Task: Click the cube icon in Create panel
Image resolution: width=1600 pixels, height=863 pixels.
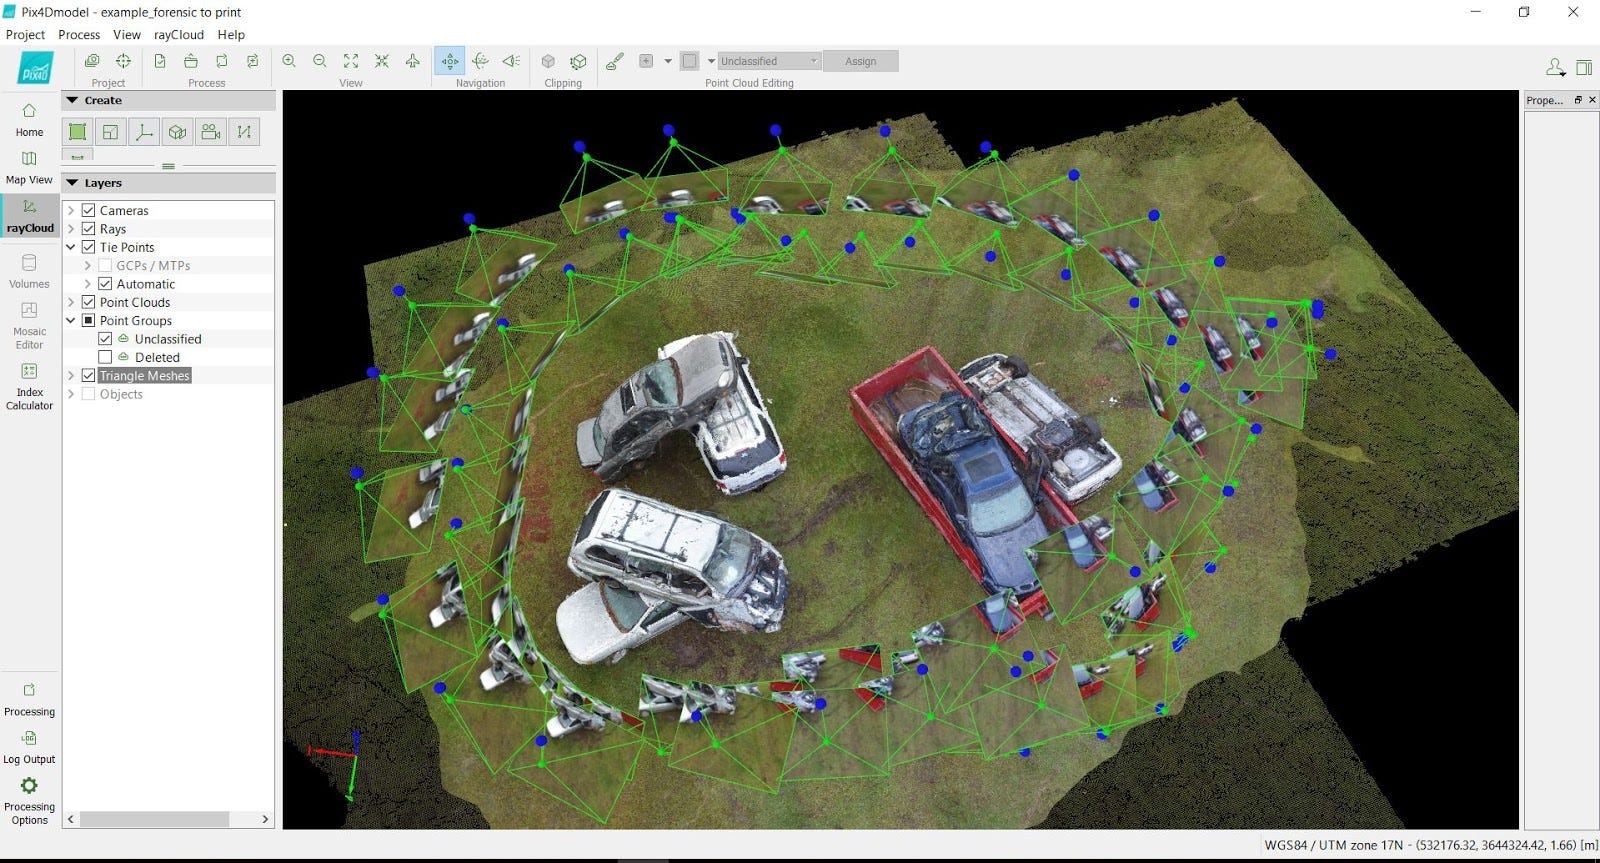Action: 177,132
